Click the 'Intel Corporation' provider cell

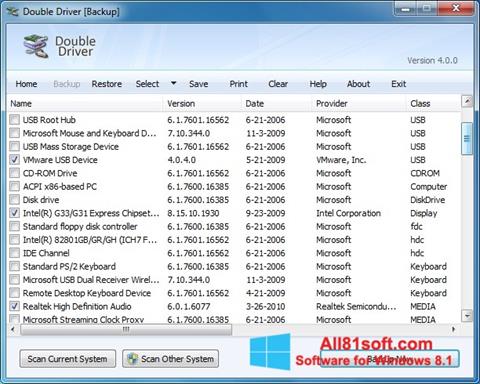(x=348, y=213)
